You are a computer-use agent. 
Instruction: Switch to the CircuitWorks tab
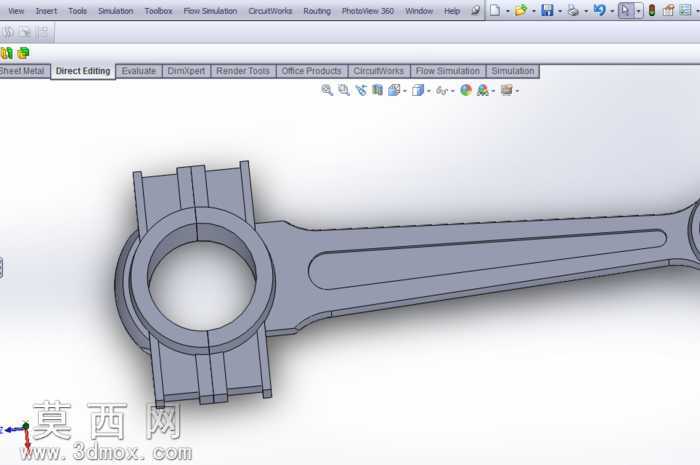tap(379, 71)
